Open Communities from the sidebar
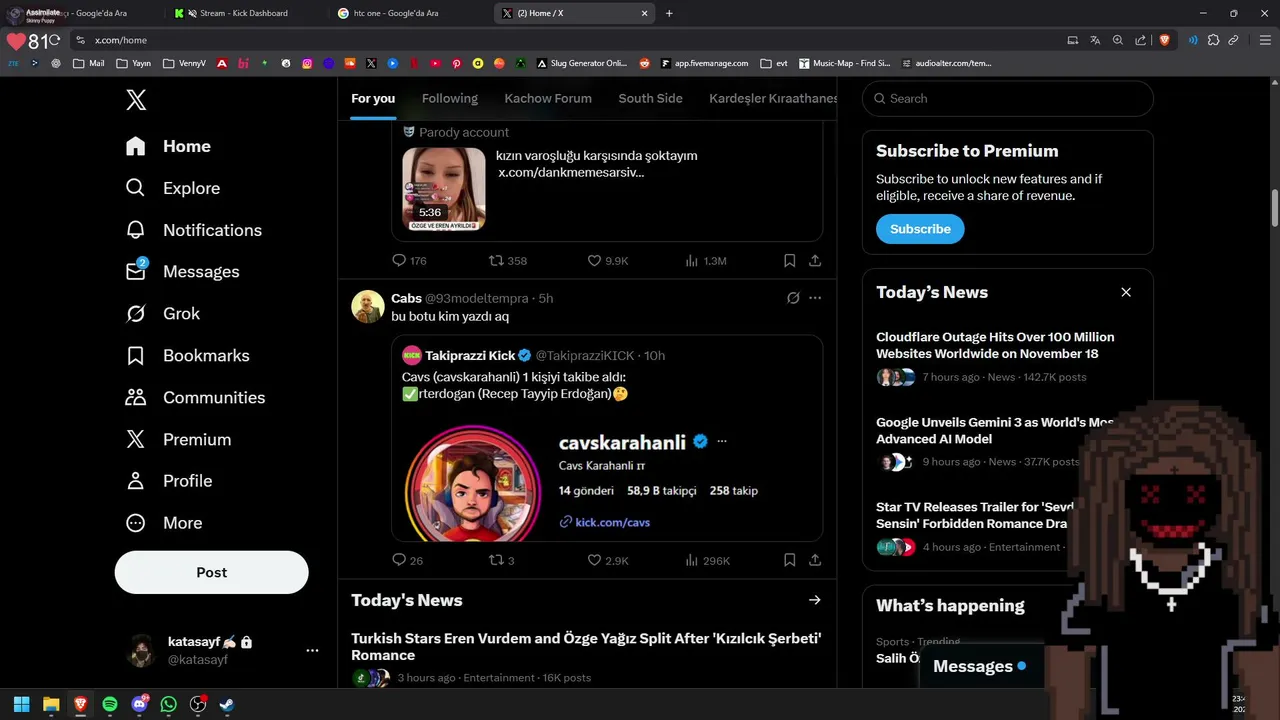The height and width of the screenshot is (720, 1280). (195, 398)
